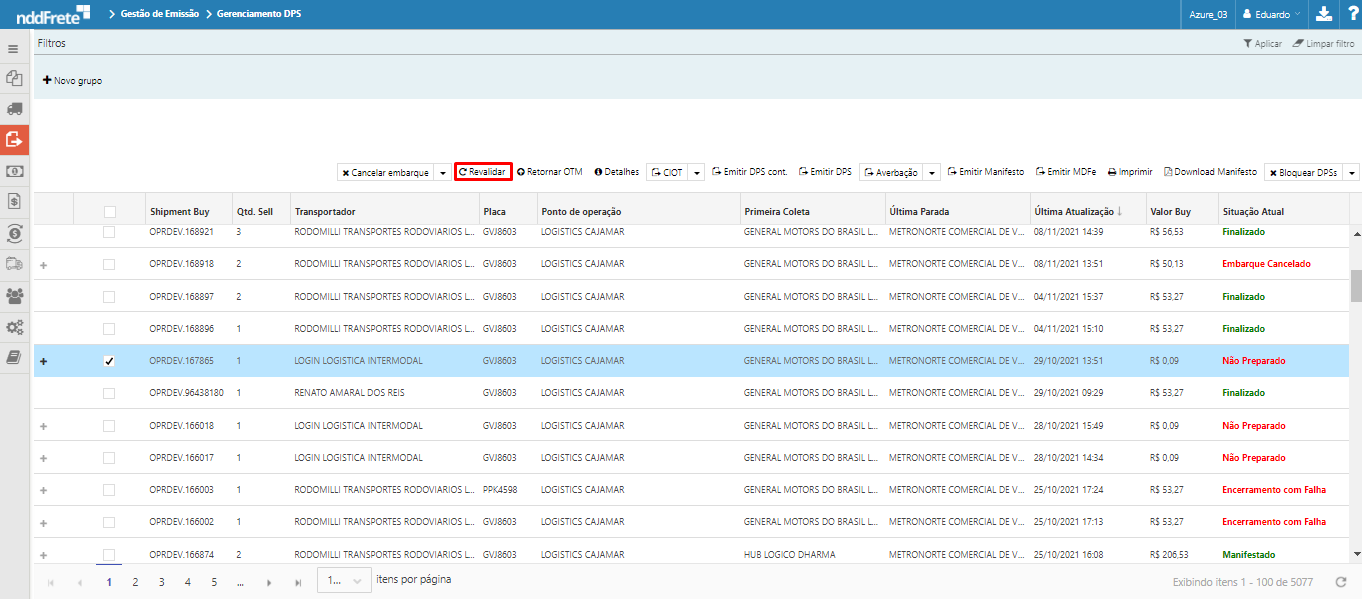Open the Eduardo user menu

1270,14
